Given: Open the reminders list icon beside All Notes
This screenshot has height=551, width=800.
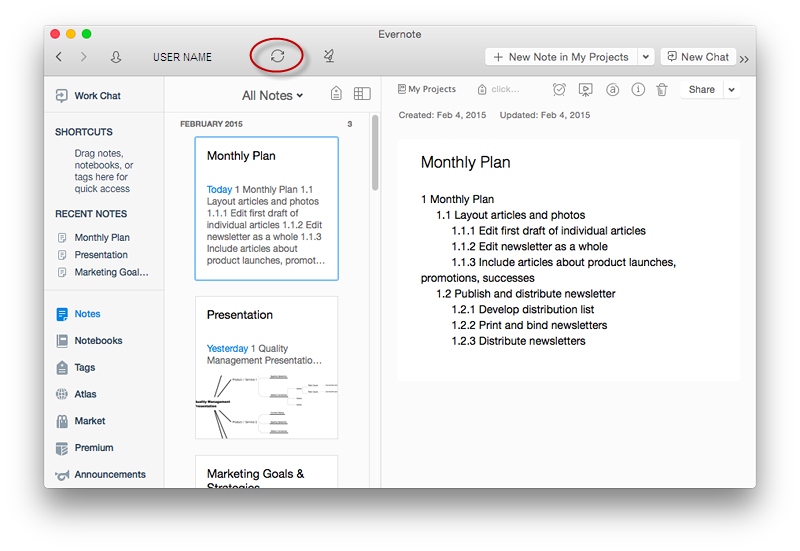Looking at the screenshot, I should [336, 93].
